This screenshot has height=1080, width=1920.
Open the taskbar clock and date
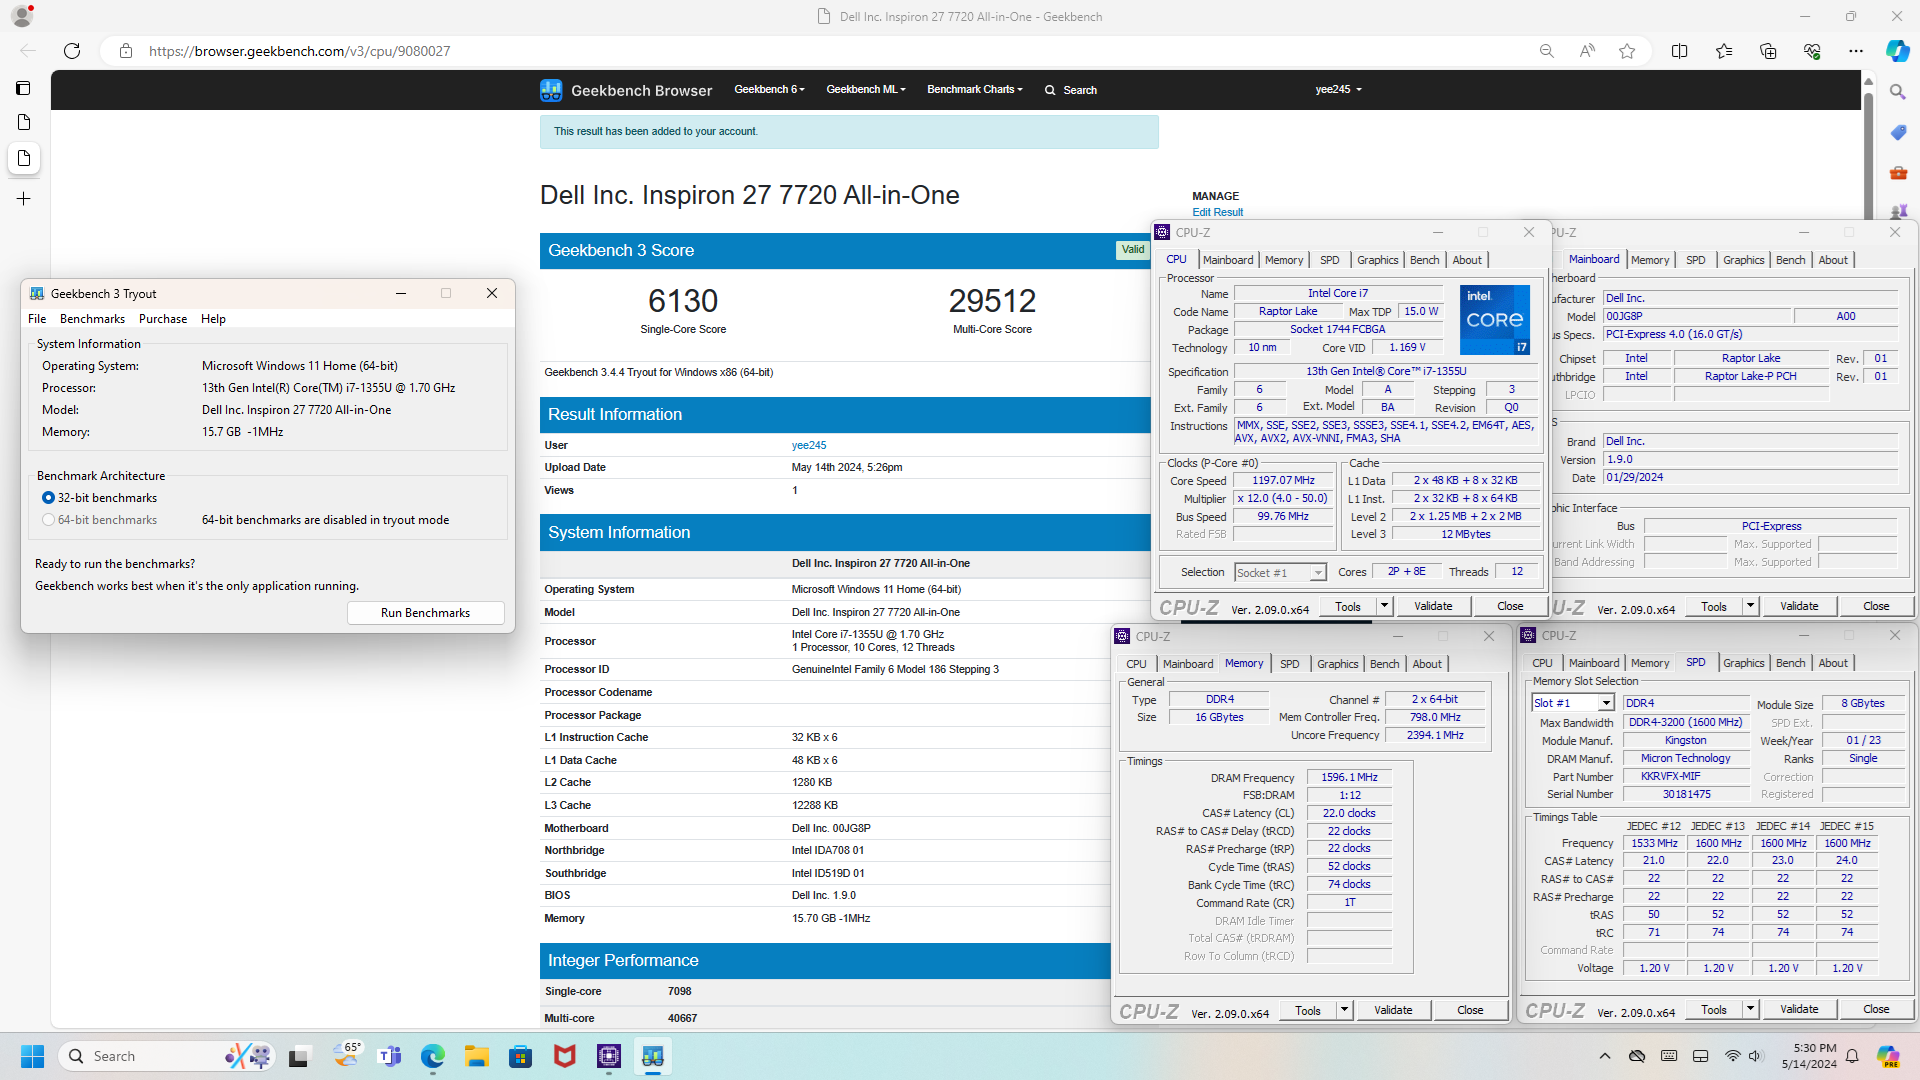point(1808,1056)
